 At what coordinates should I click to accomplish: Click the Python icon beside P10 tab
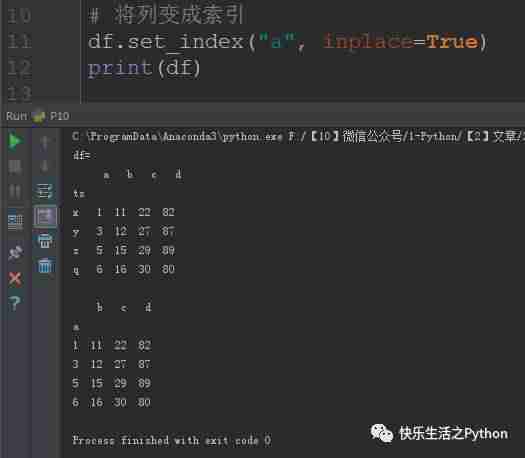[39, 116]
